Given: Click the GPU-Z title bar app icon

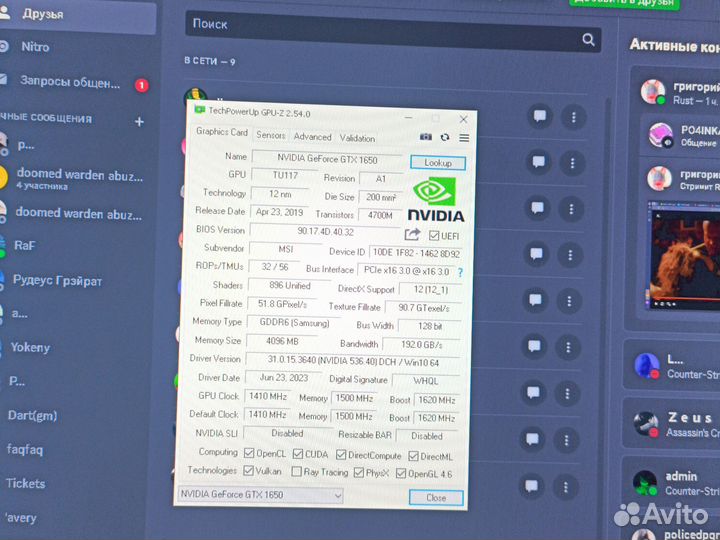Looking at the screenshot, I should click(199, 110).
